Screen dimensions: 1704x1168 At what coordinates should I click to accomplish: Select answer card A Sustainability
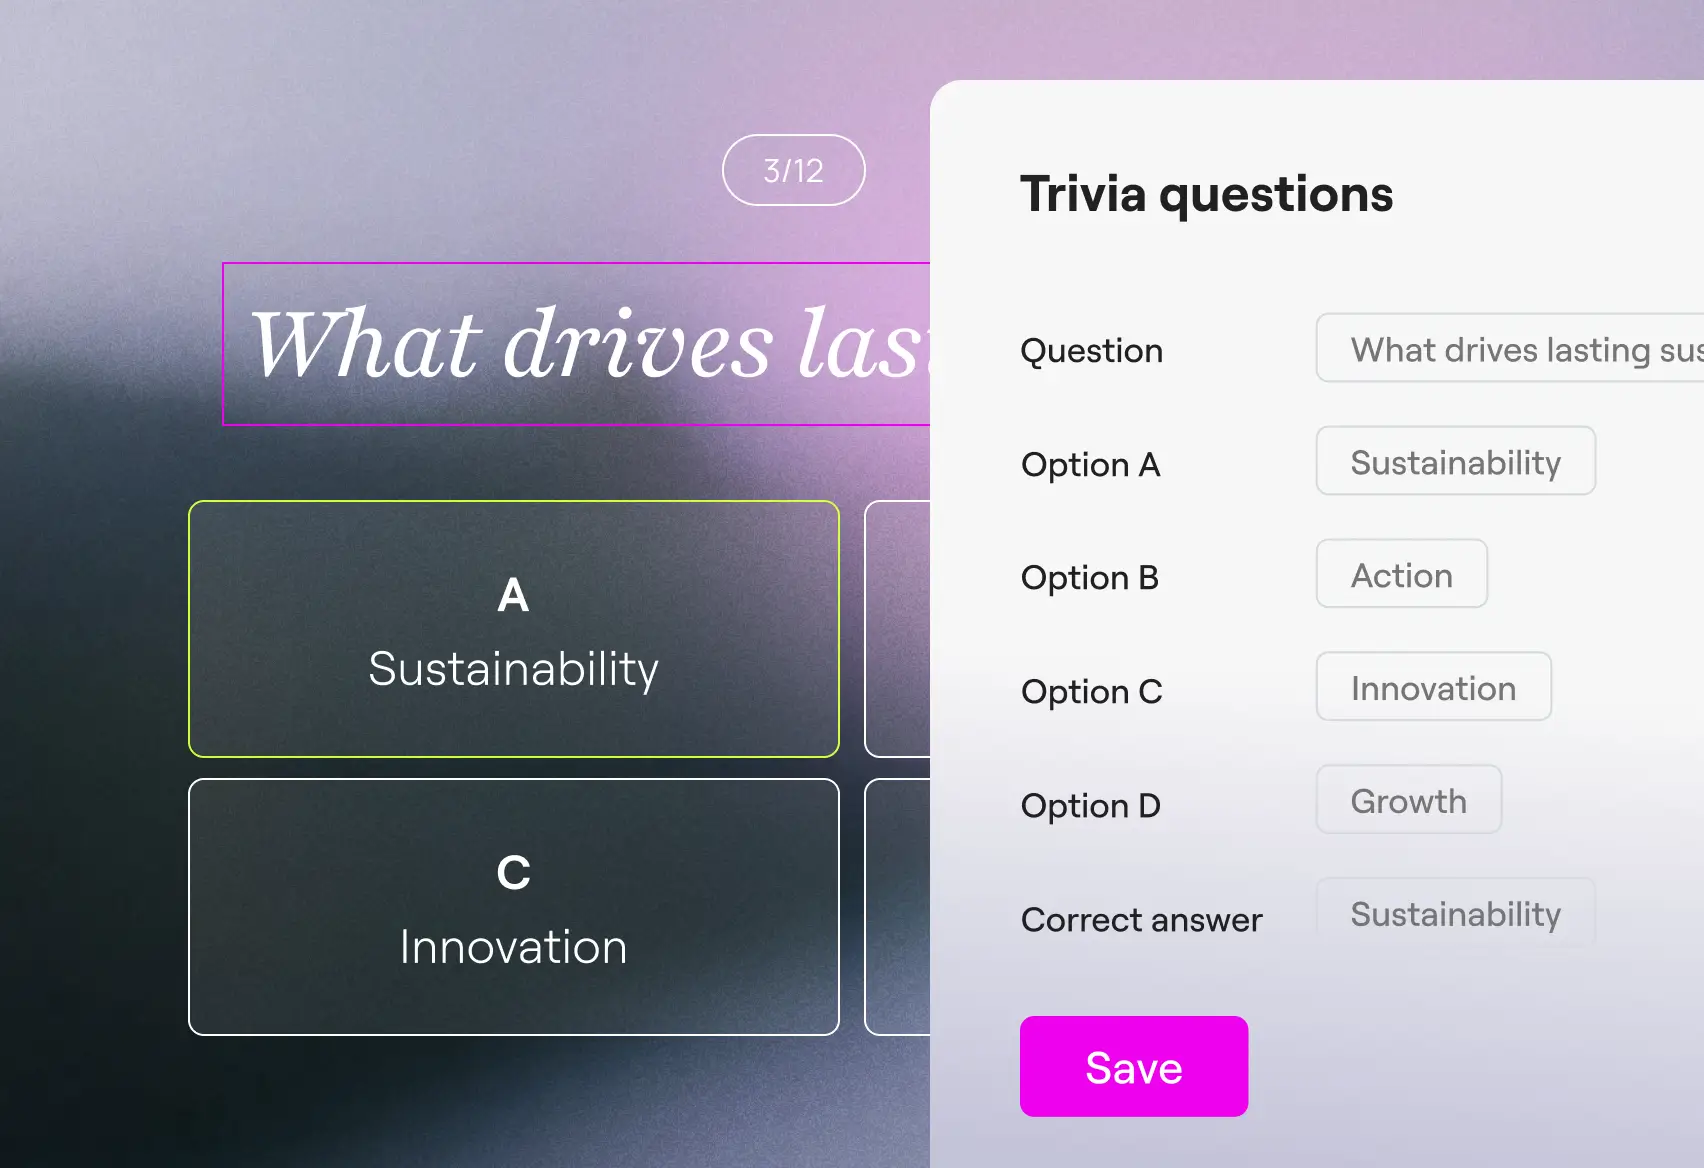(x=513, y=629)
